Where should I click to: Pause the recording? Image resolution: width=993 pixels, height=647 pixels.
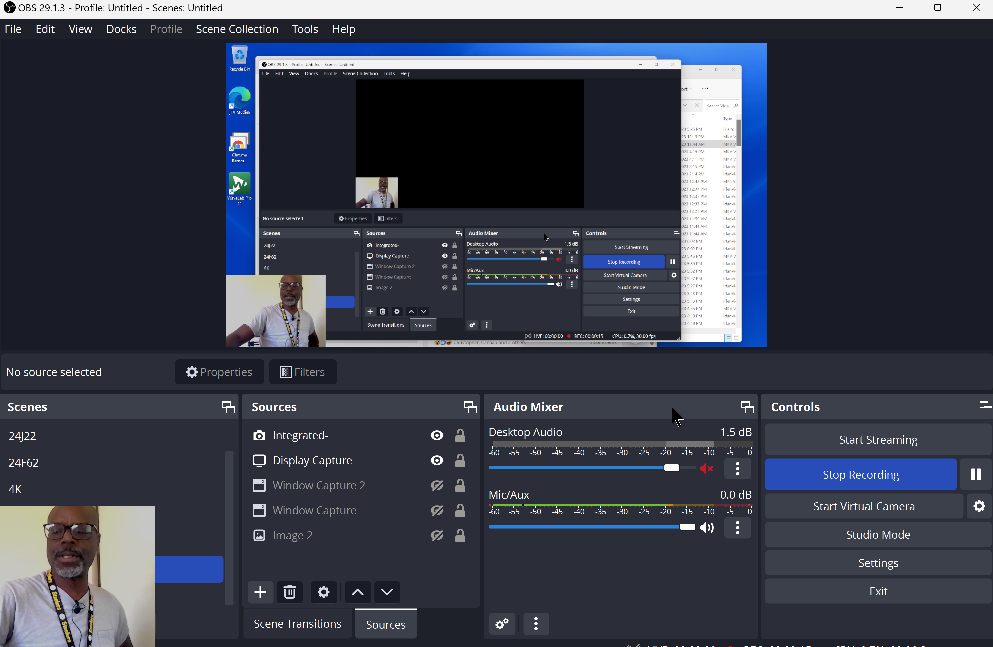point(976,474)
